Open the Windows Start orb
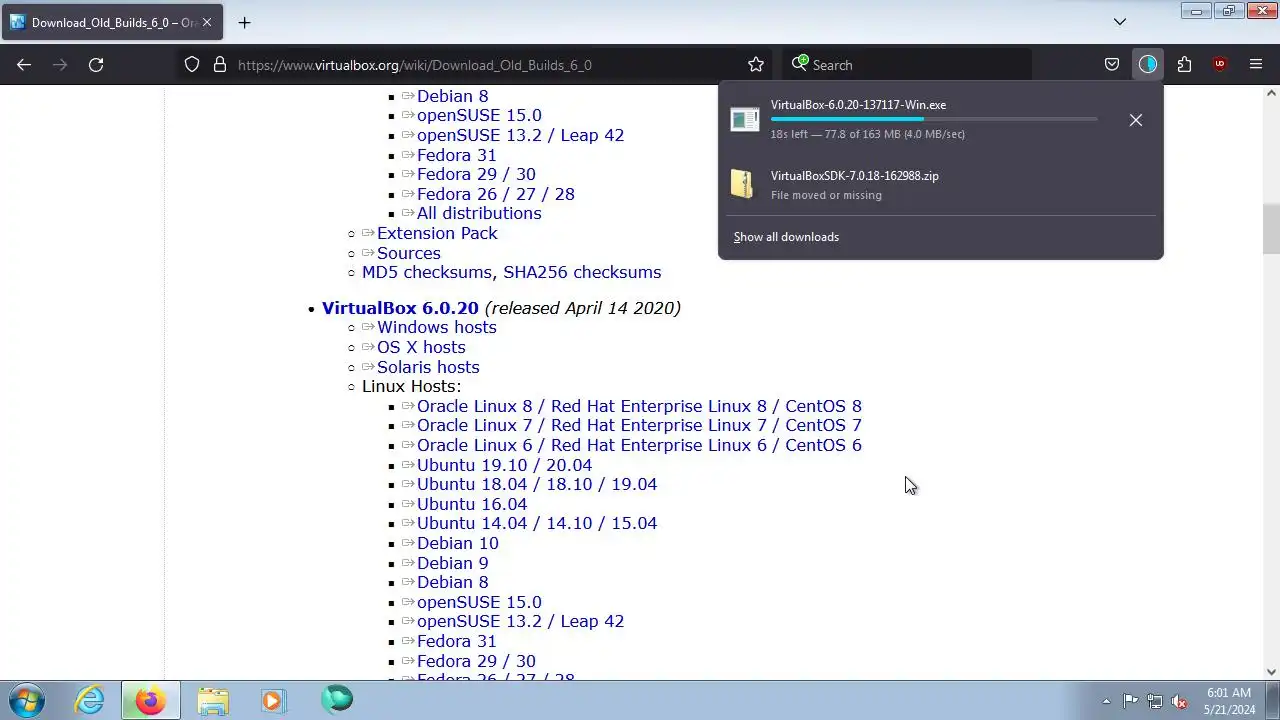Viewport: 1280px width, 720px height. pyautogui.click(x=27, y=700)
